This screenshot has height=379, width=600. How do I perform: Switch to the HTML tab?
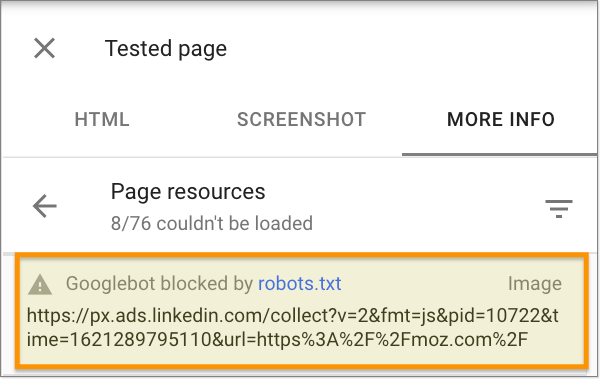coord(102,119)
